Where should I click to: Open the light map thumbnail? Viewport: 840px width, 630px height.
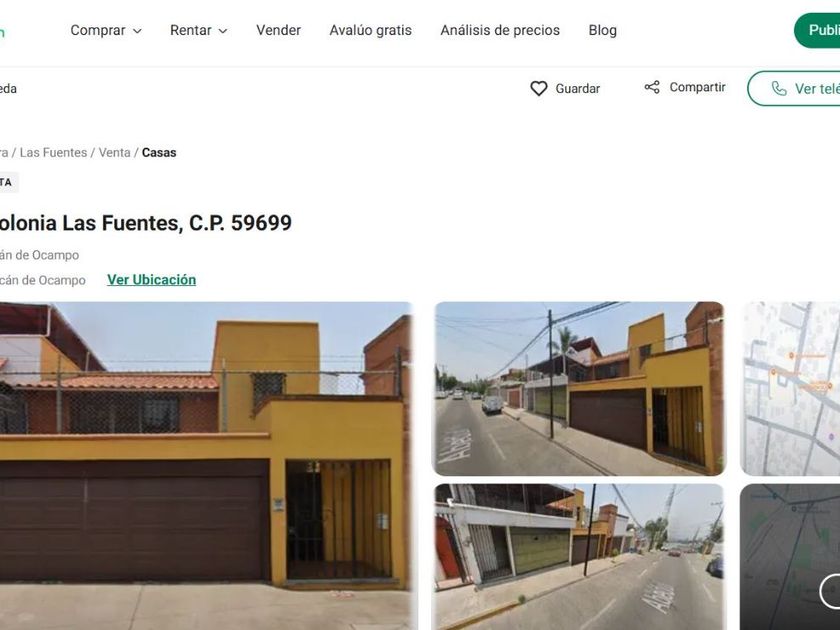click(790, 389)
